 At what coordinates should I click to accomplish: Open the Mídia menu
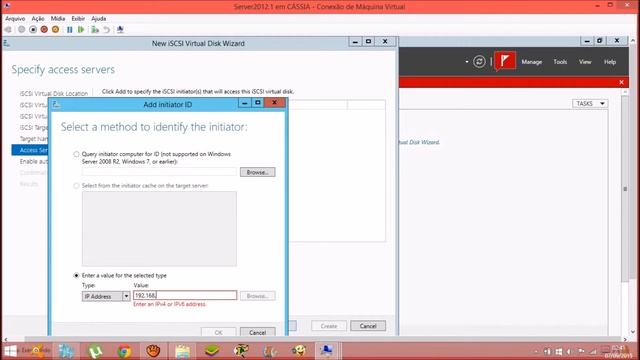58,19
